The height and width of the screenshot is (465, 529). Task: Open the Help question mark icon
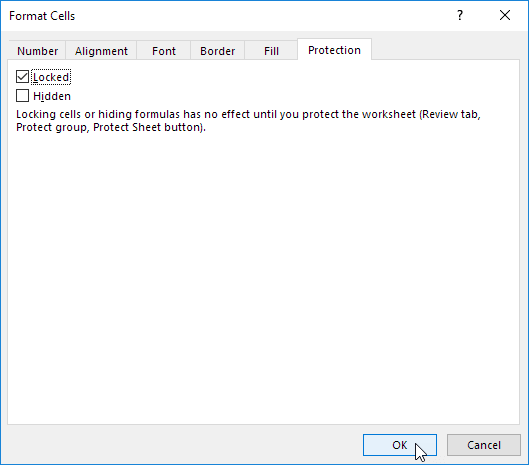[x=460, y=15]
